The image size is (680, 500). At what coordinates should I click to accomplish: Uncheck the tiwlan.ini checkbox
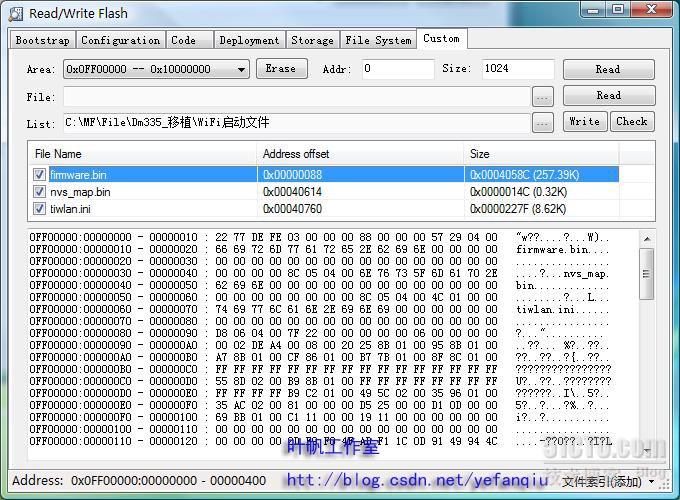coord(39,209)
